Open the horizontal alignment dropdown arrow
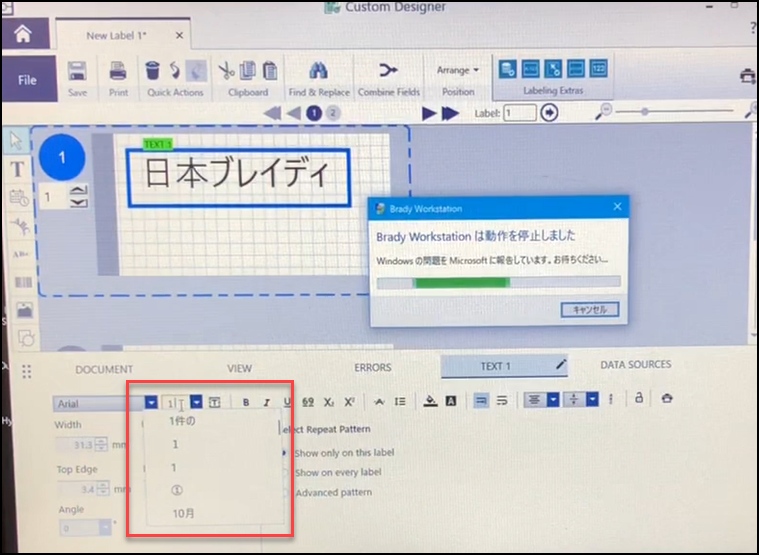Viewport: 759px width, 555px height. [x=553, y=400]
